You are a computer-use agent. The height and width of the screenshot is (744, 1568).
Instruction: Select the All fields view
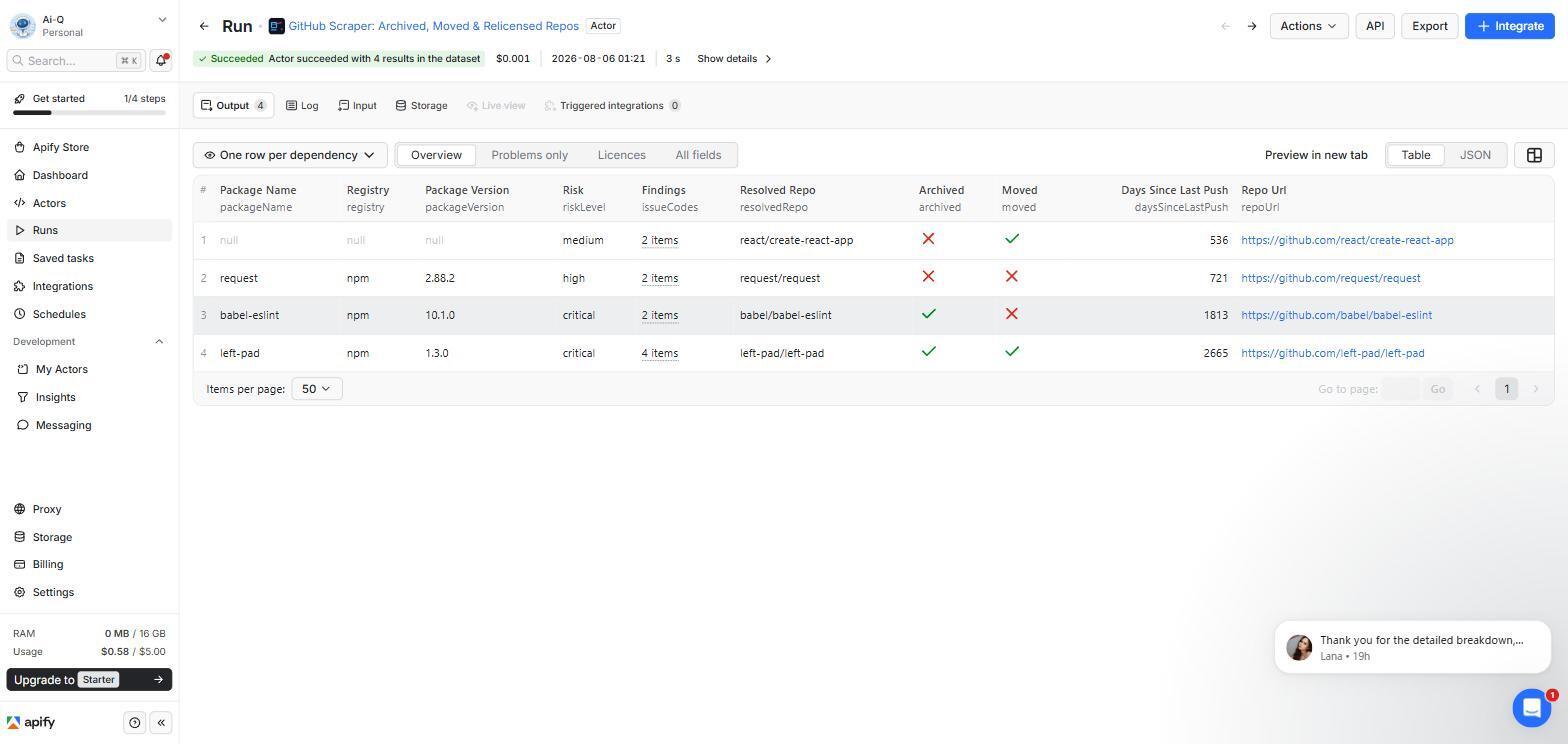[698, 155]
